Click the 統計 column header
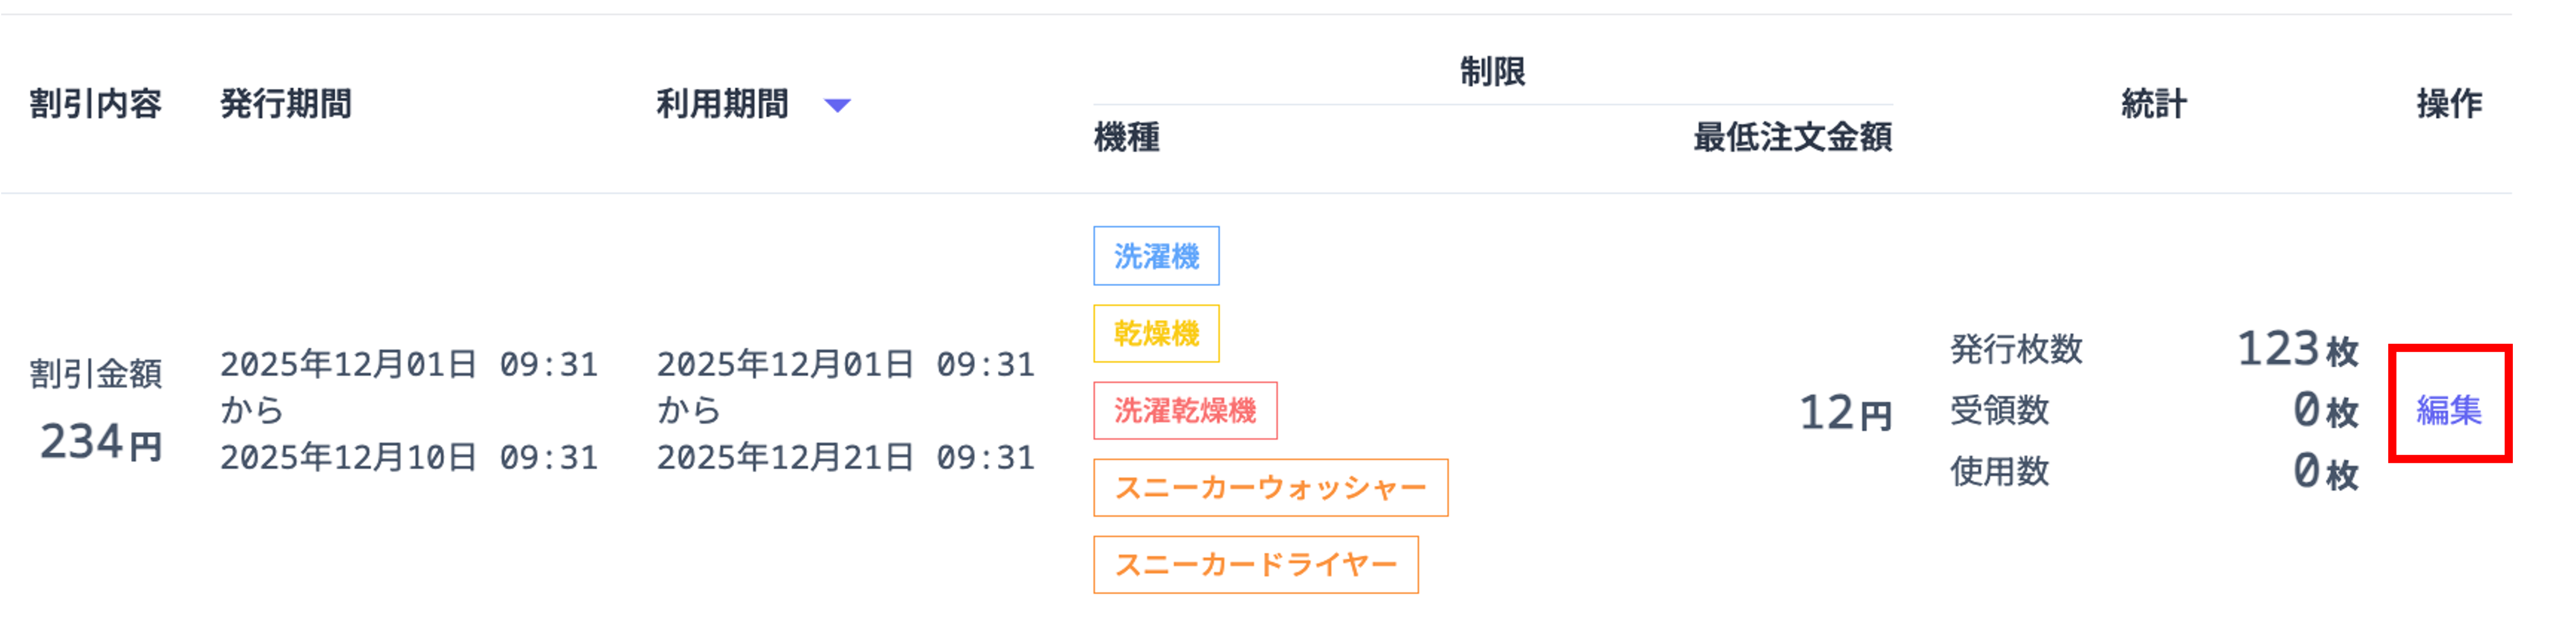 coord(2154,104)
